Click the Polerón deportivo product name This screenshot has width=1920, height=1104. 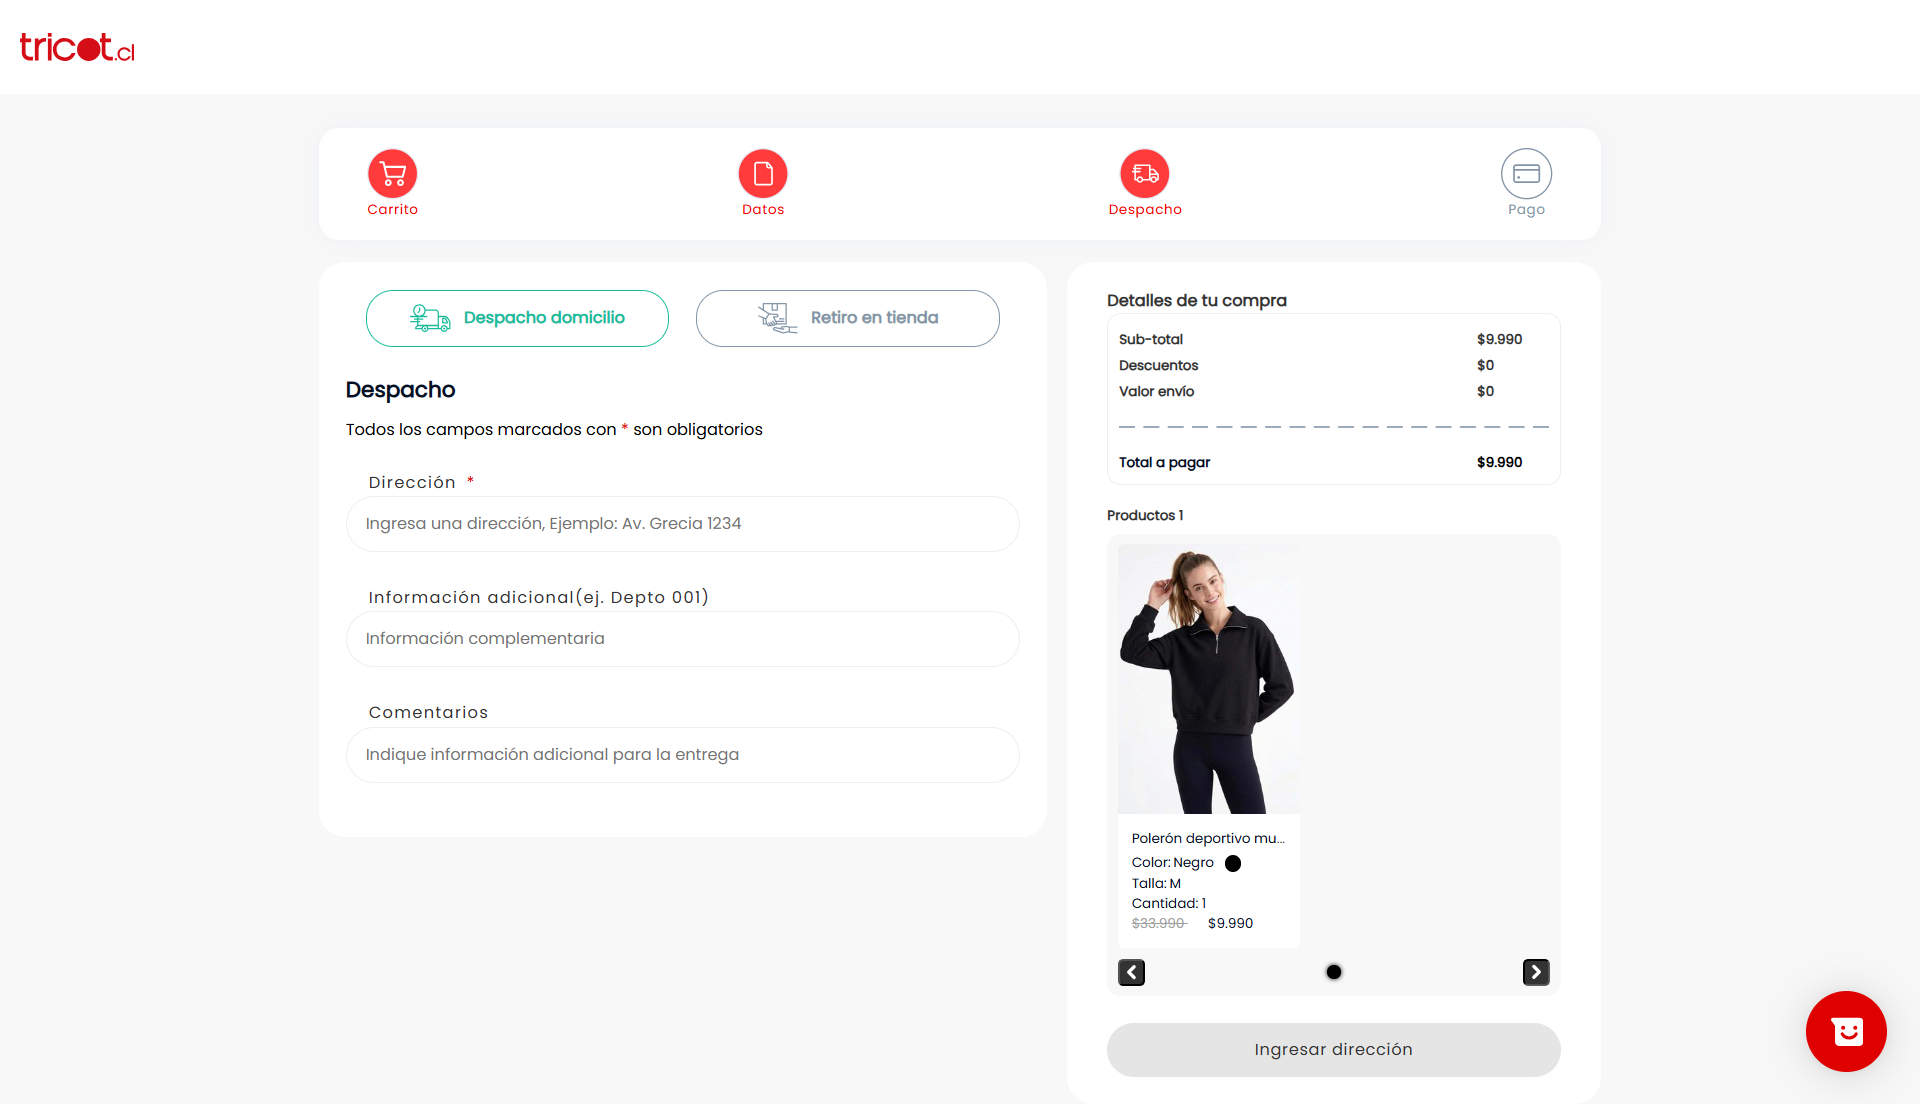[1208, 838]
